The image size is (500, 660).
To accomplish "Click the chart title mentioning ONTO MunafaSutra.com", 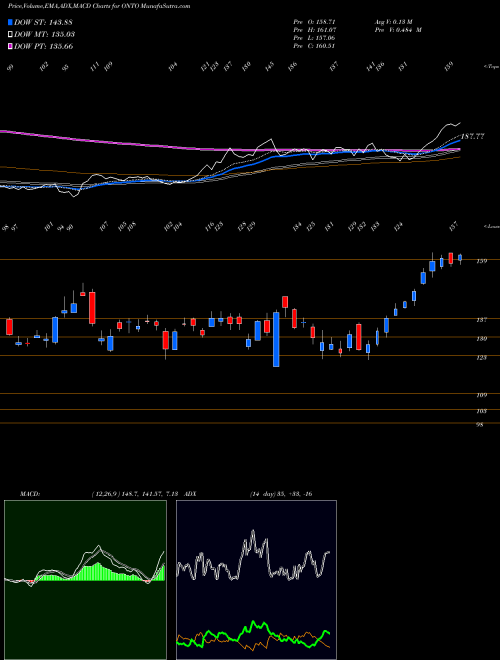I will (99, 6).
